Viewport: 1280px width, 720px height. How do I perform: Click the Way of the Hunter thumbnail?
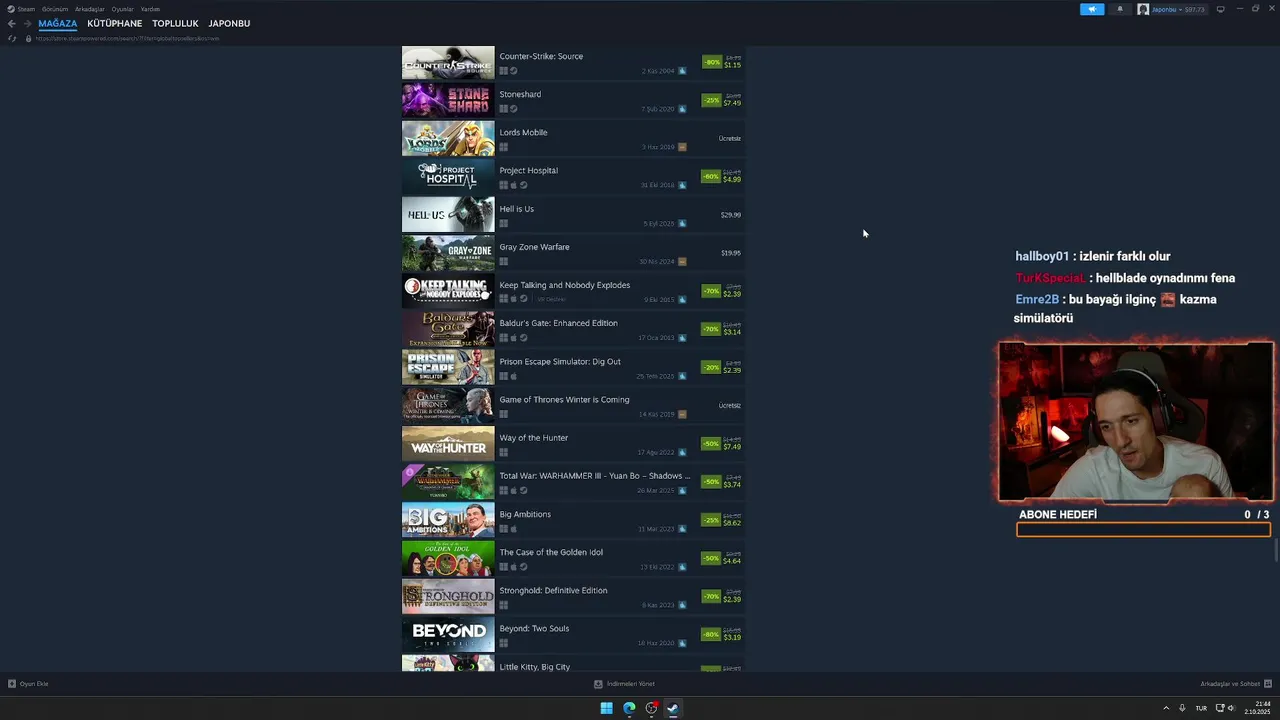tap(448, 444)
